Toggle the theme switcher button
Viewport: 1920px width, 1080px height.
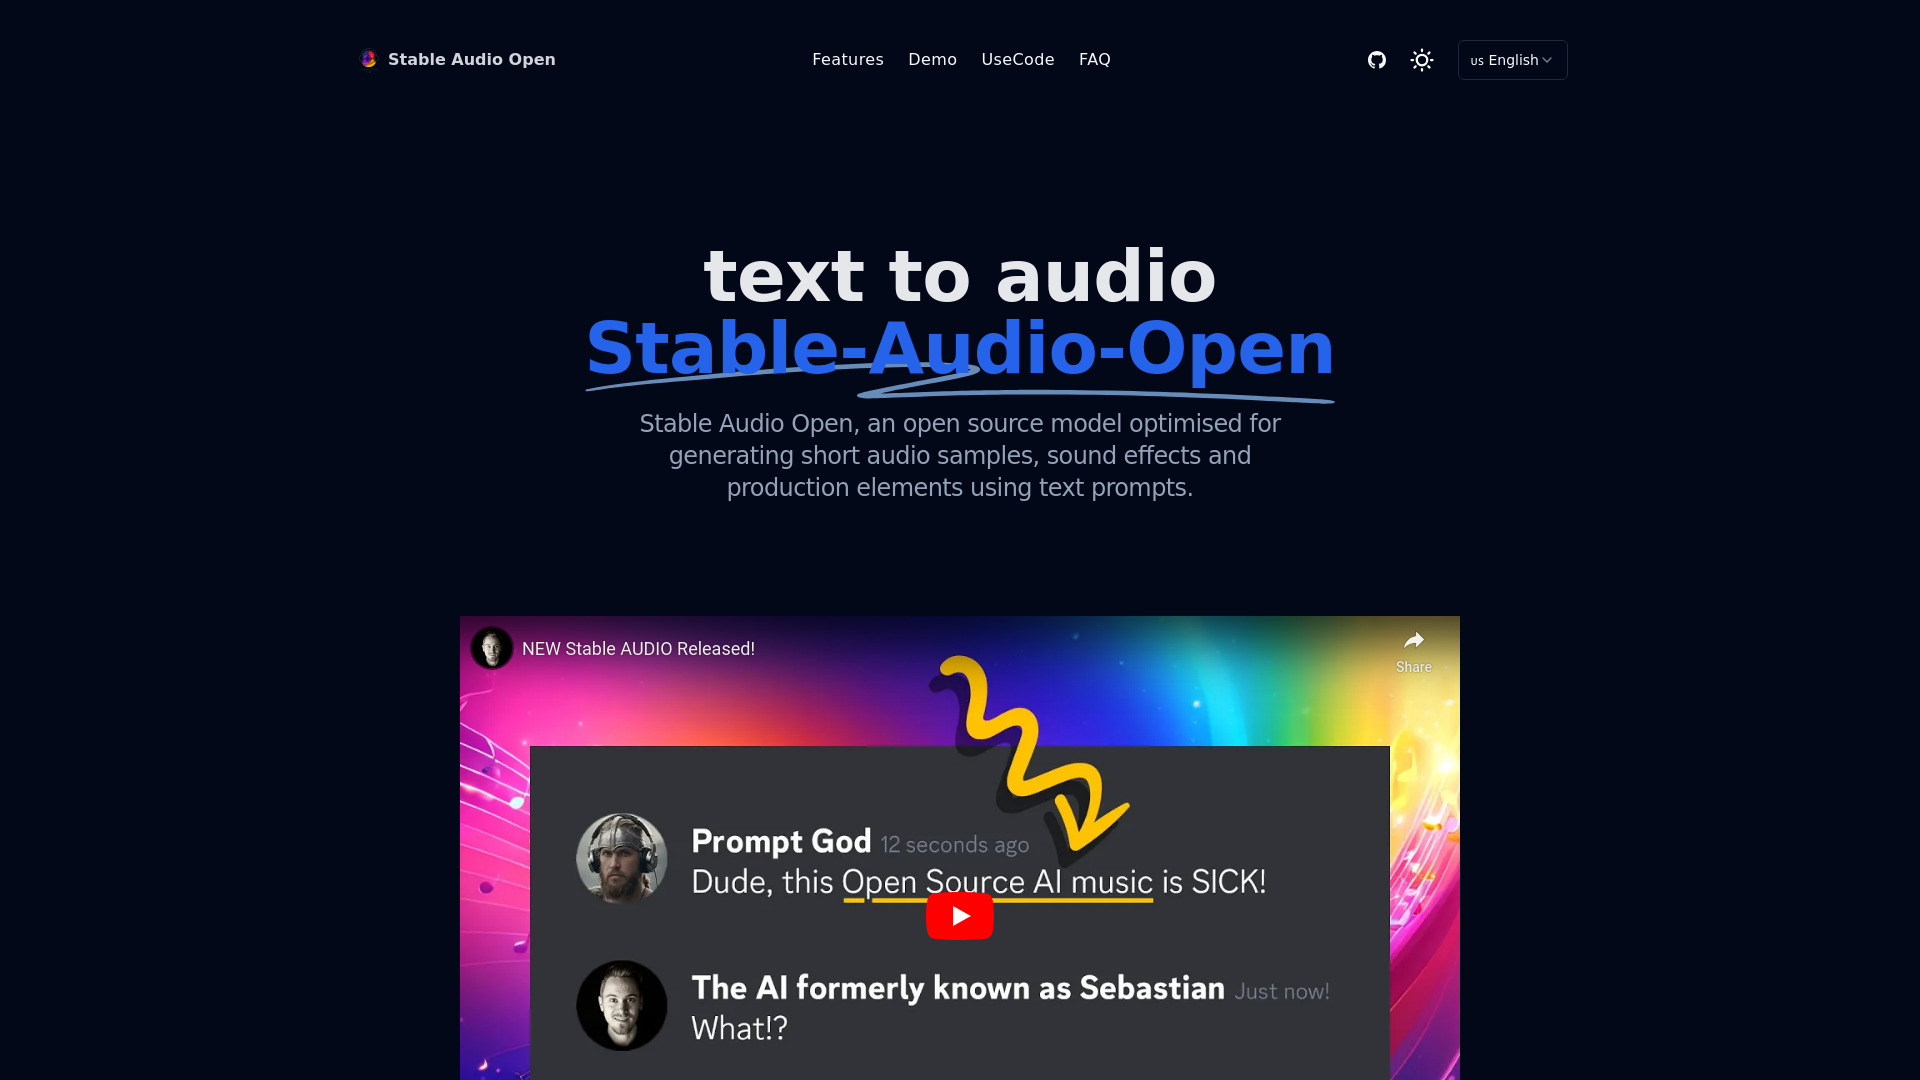pos(1422,59)
